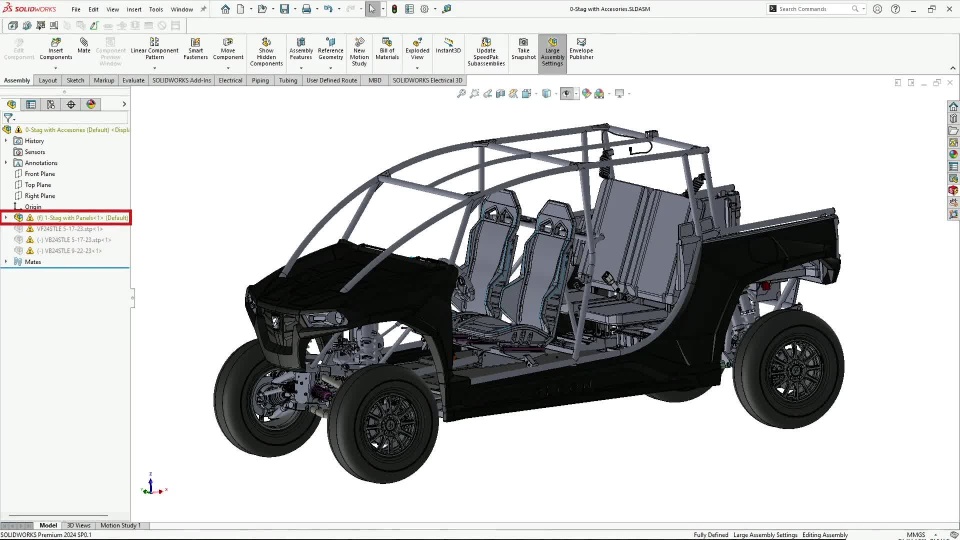Select Move Component tool
The height and width of the screenshot is (540, 960).
(228, 49)
